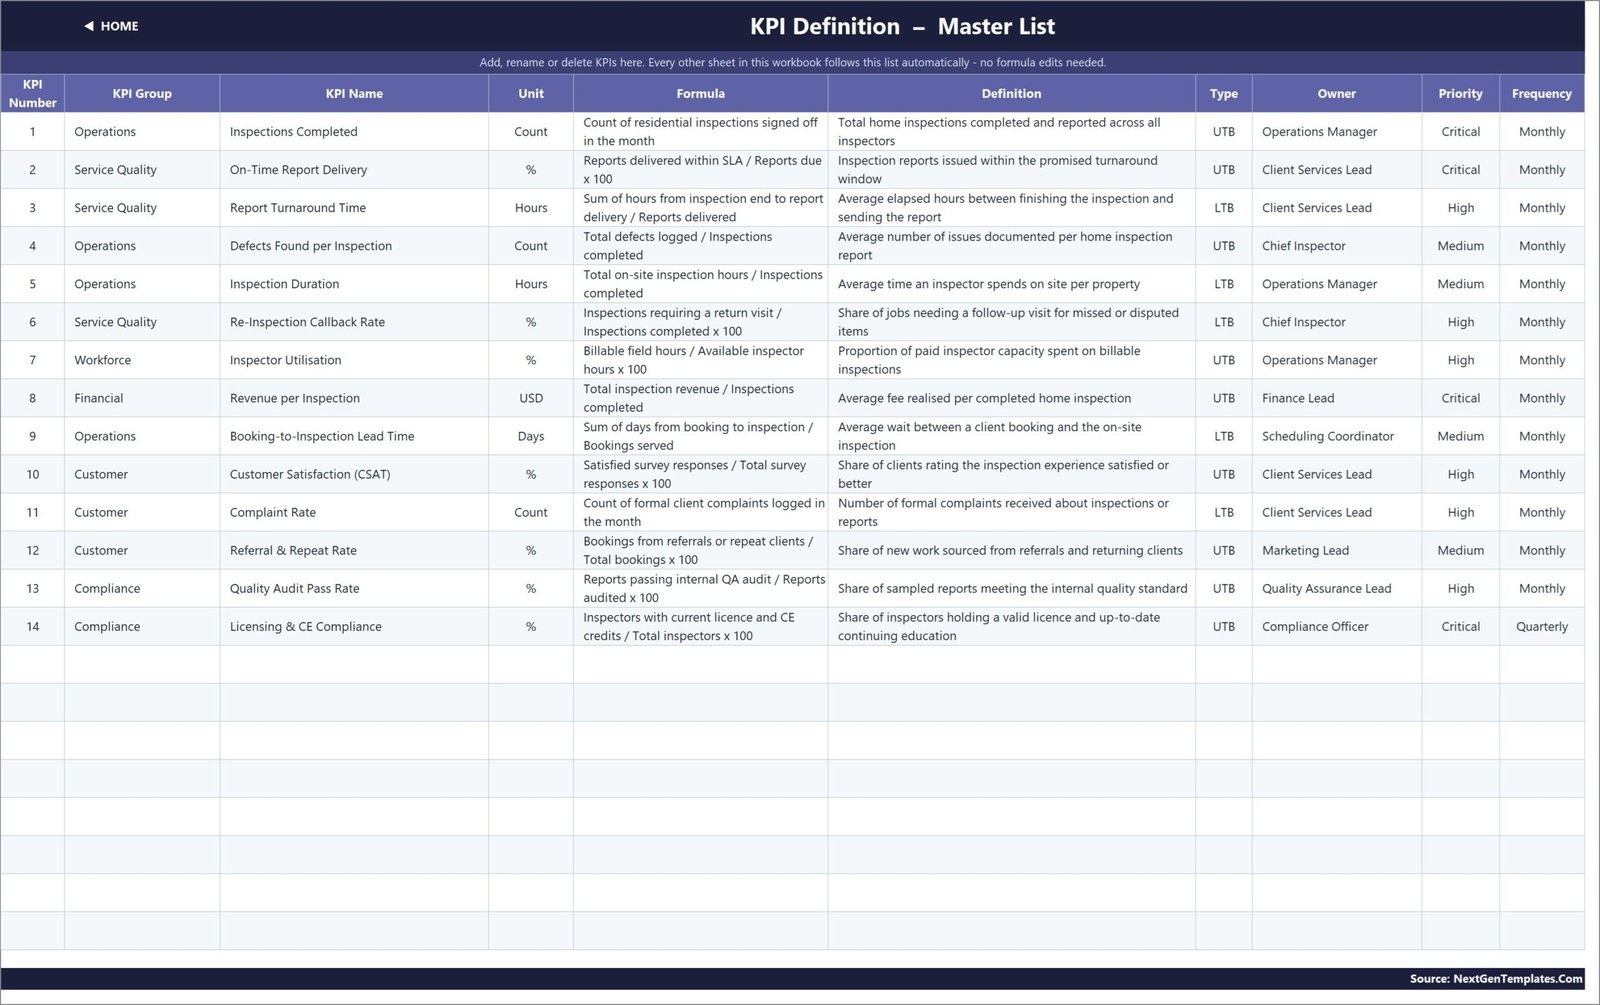The width and height of the screenshot is (1600, 1005).
Task: Click formula 'Satisfied survey responses / Total survey responses'
Action: tap(700, 474)
